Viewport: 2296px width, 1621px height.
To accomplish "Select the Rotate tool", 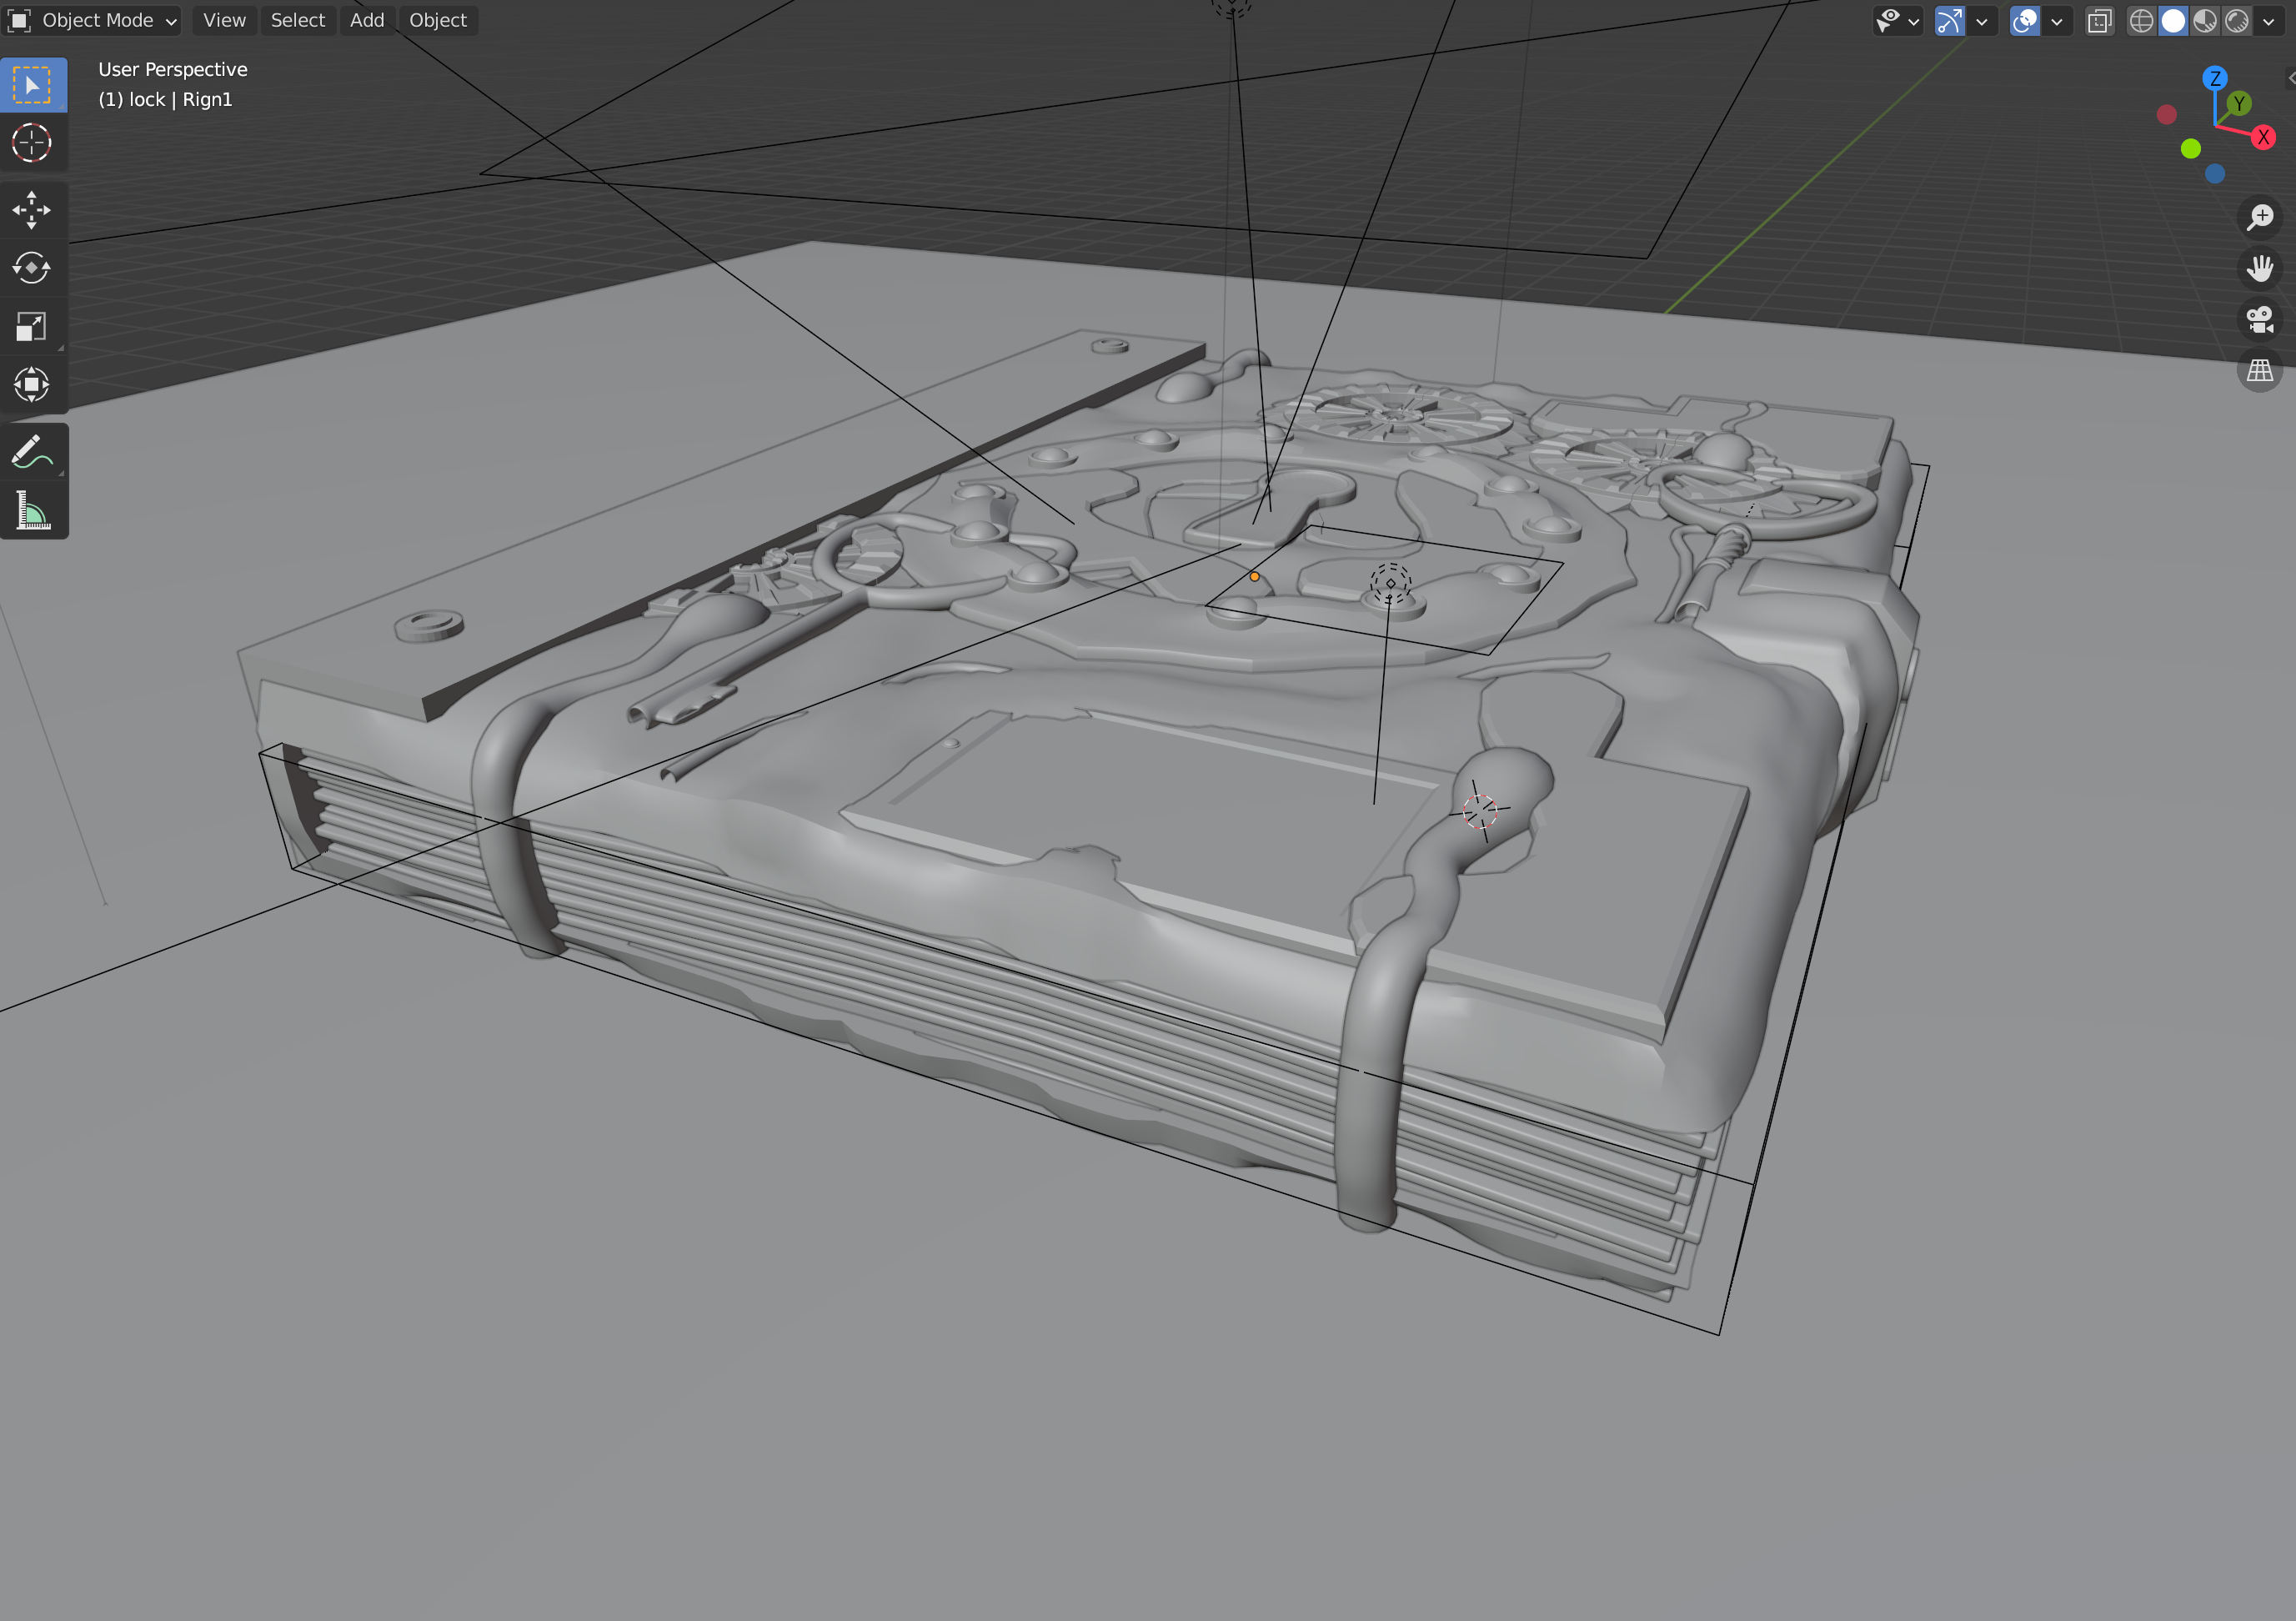I will click(x=32, y=268).
